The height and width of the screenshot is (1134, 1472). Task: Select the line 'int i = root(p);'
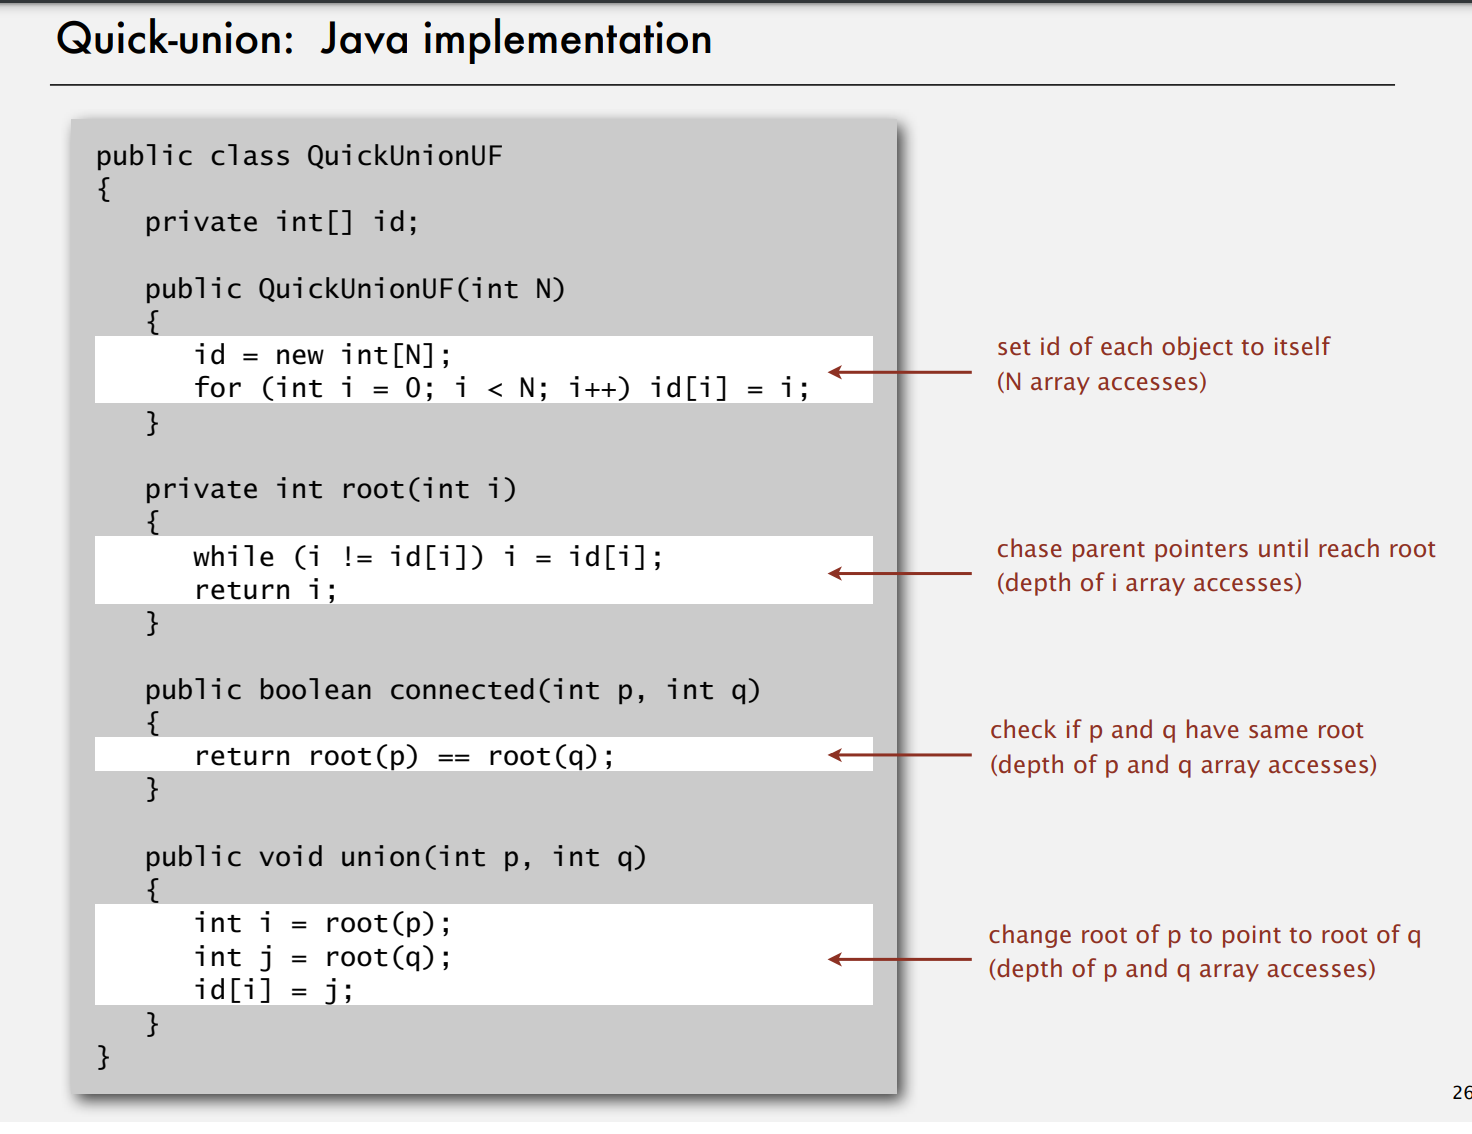pyautogui.click(x=323, y=923)
